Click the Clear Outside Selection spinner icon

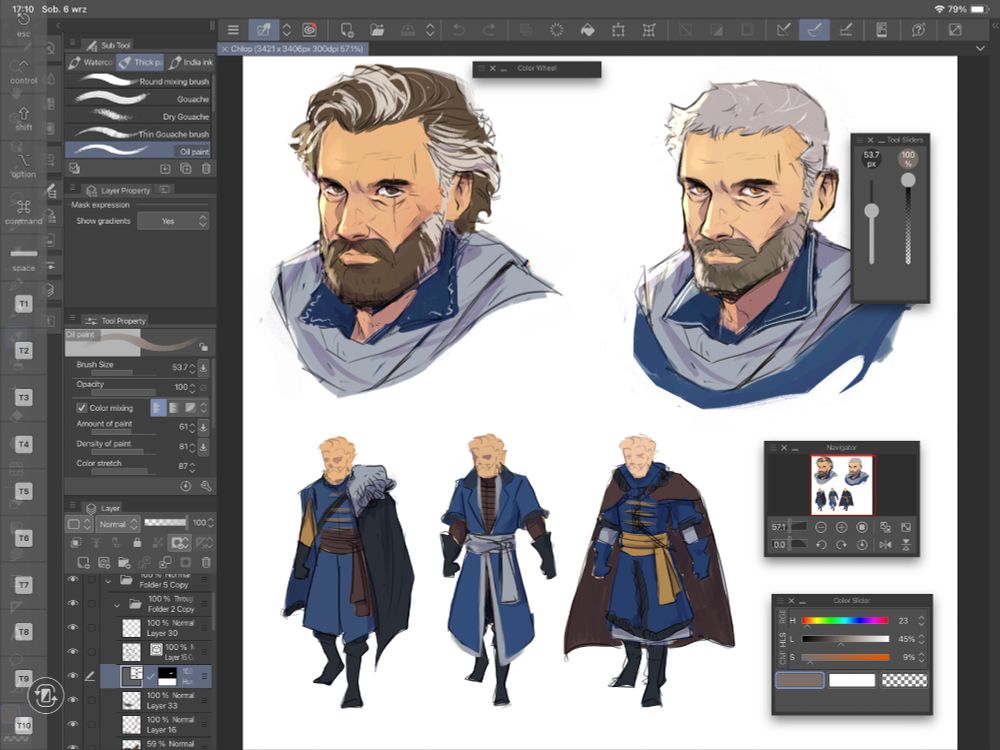557,30
